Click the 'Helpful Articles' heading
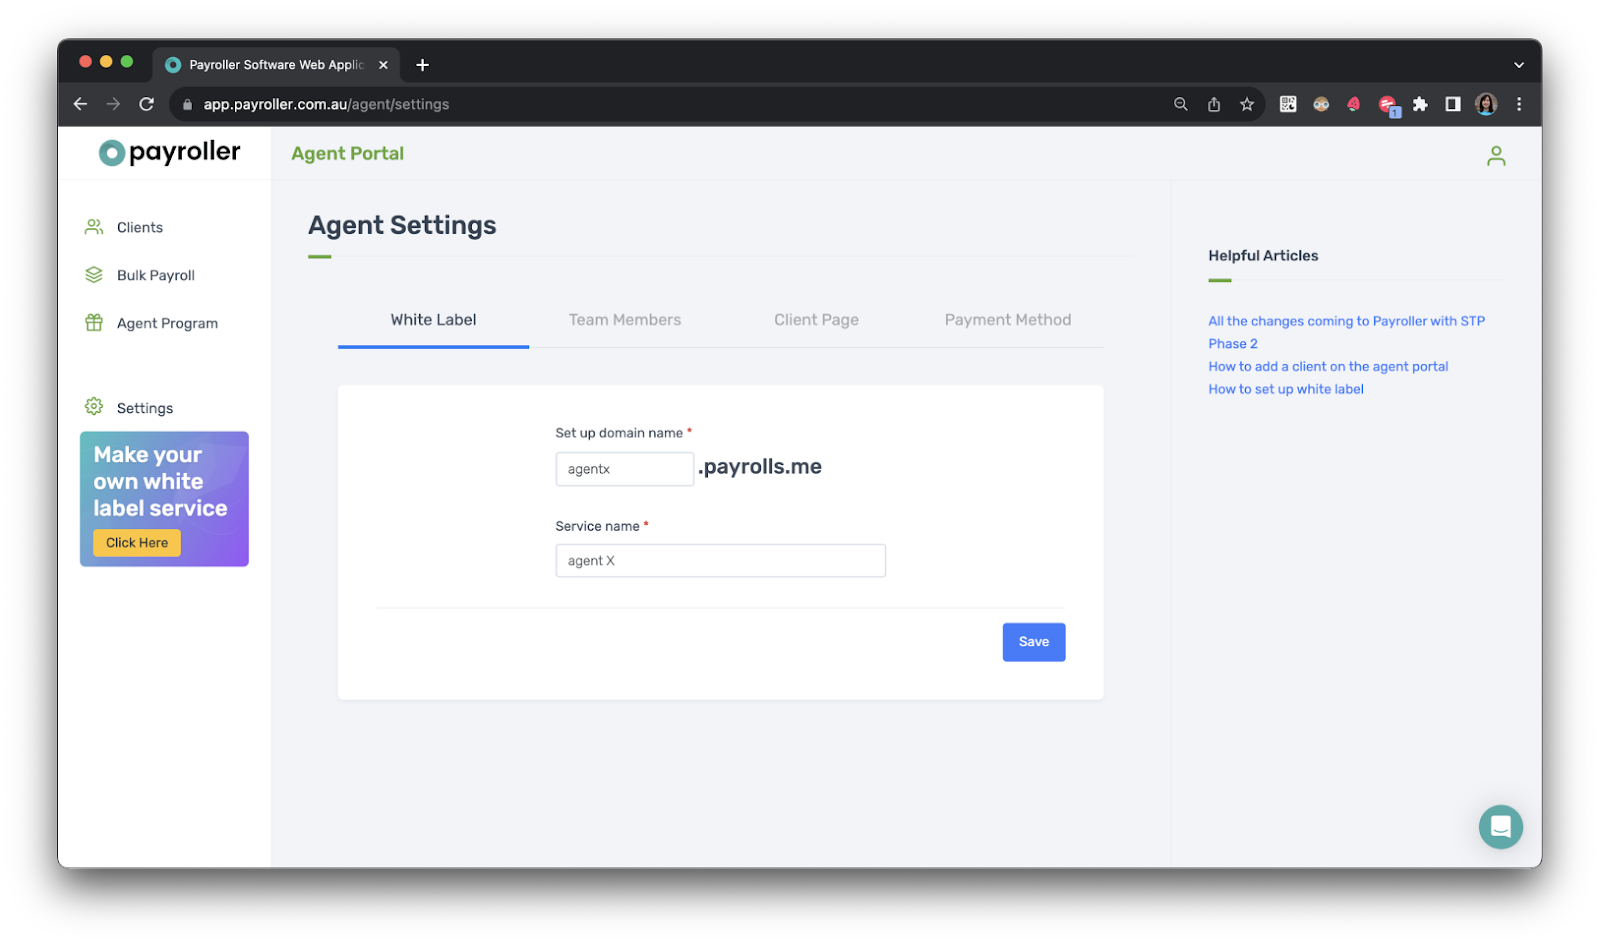1600x944 pixels. tap(1263, 256)
